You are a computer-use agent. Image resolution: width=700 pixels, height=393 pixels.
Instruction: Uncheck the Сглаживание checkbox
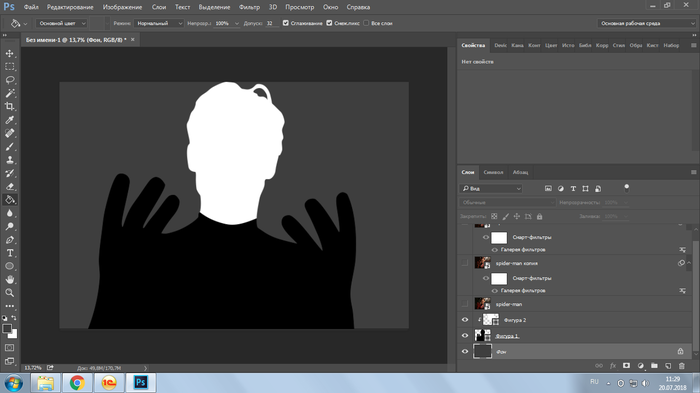pyautogui.click(x=286, y=23)
